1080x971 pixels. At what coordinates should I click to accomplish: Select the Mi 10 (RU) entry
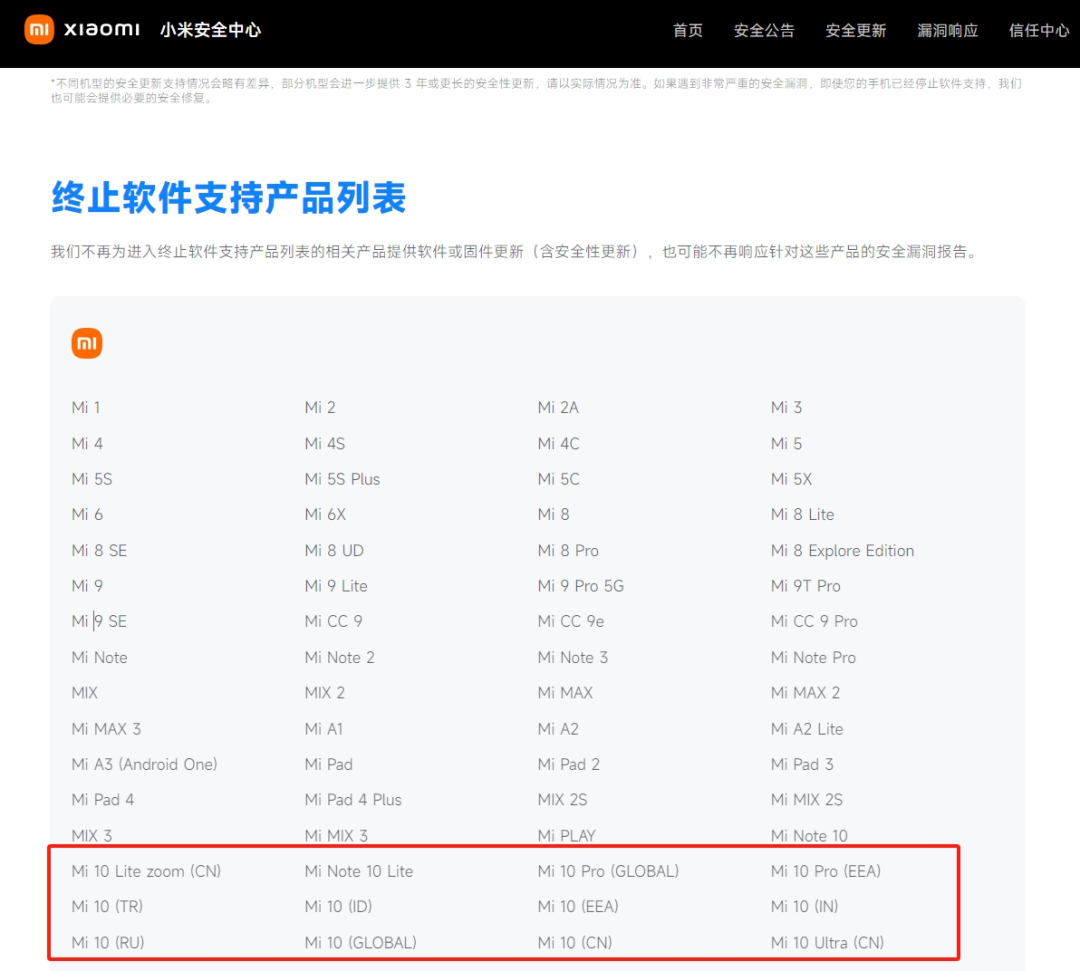point(108,943)
